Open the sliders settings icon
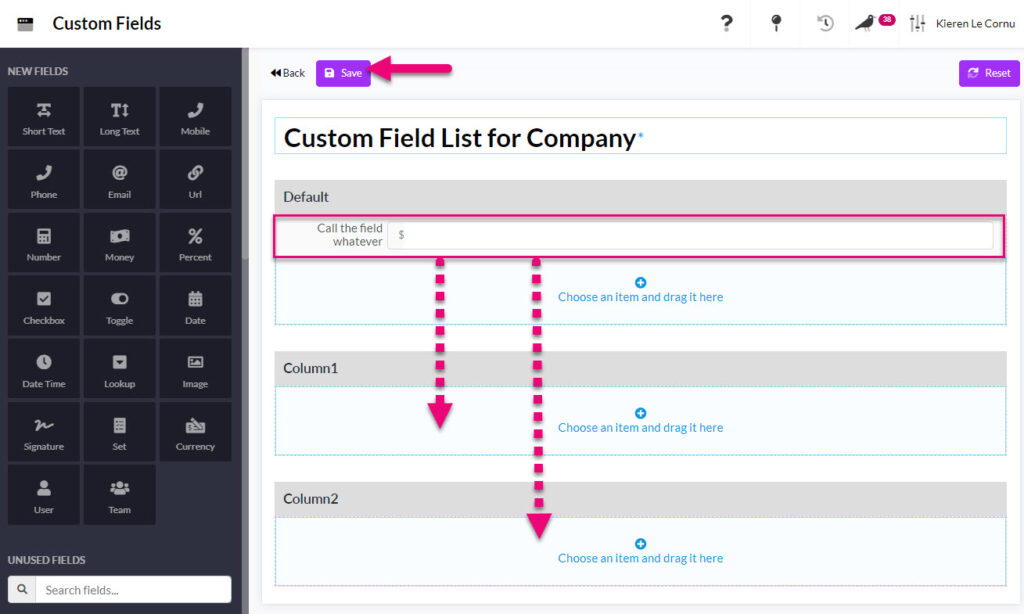Viewport: 1024px width, 614px height. click(918, 24)
